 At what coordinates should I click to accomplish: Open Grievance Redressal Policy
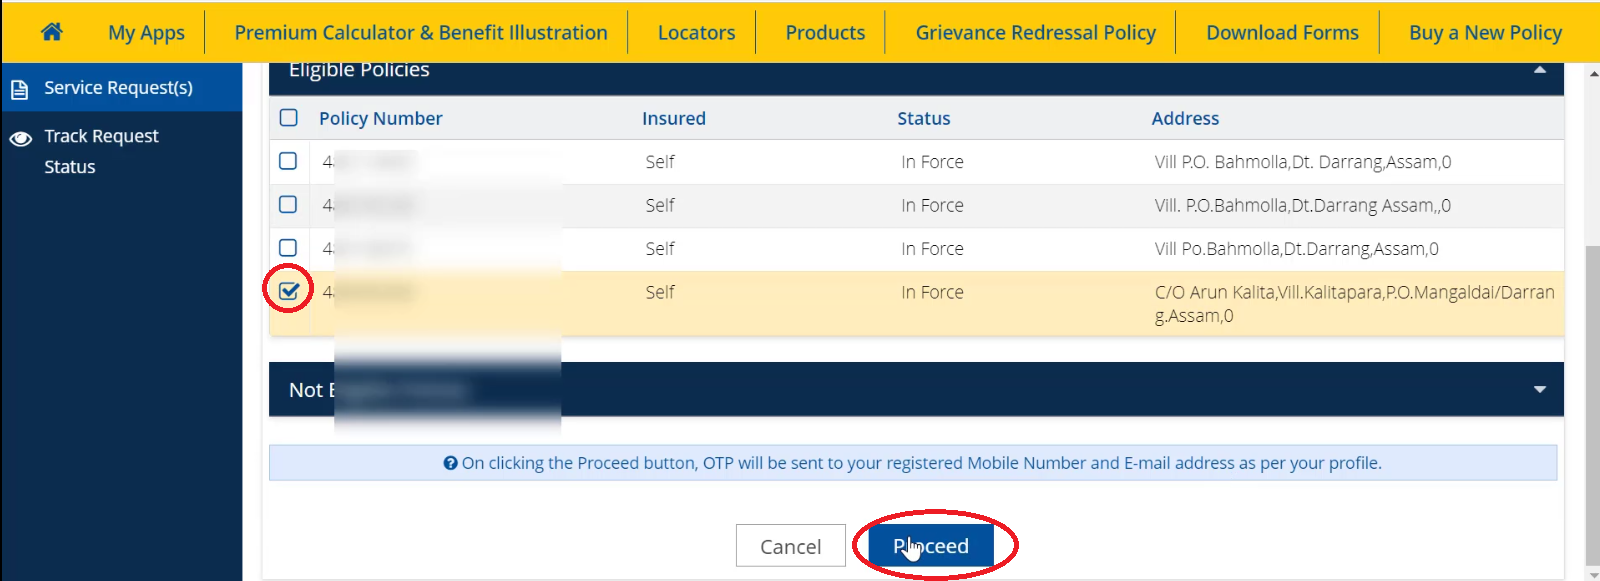click(x=1034, y=31)
